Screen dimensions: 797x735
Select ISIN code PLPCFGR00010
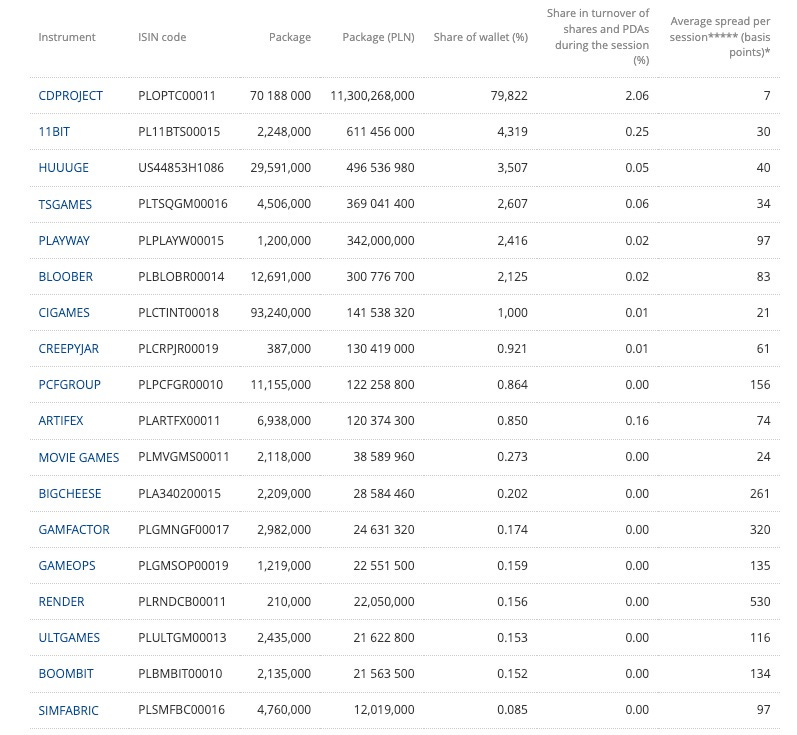180,385
